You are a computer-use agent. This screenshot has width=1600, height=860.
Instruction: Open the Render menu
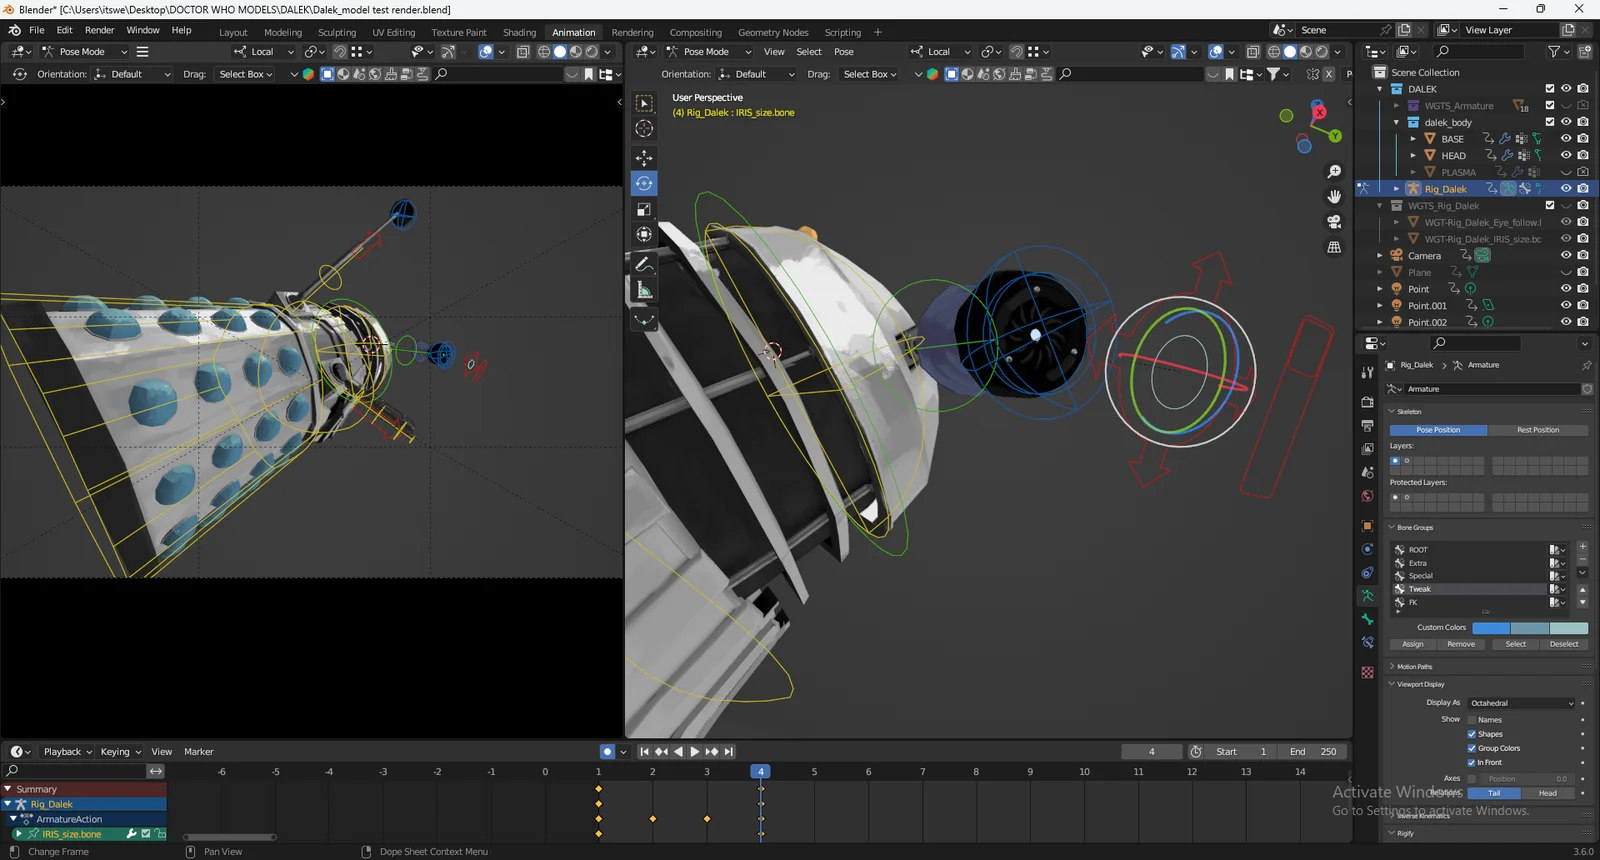[99, 30]
